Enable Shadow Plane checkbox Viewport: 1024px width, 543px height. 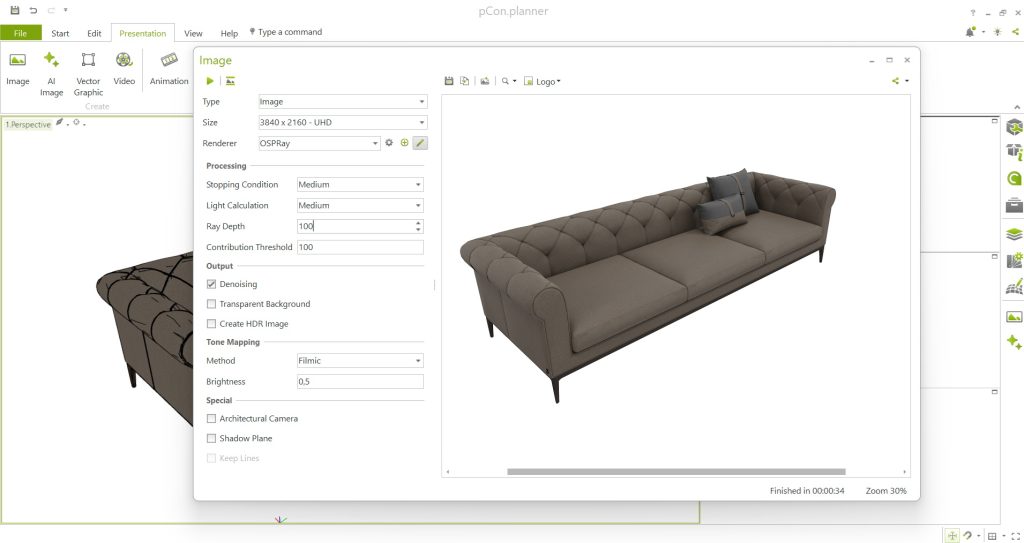[x=211, y=438]
